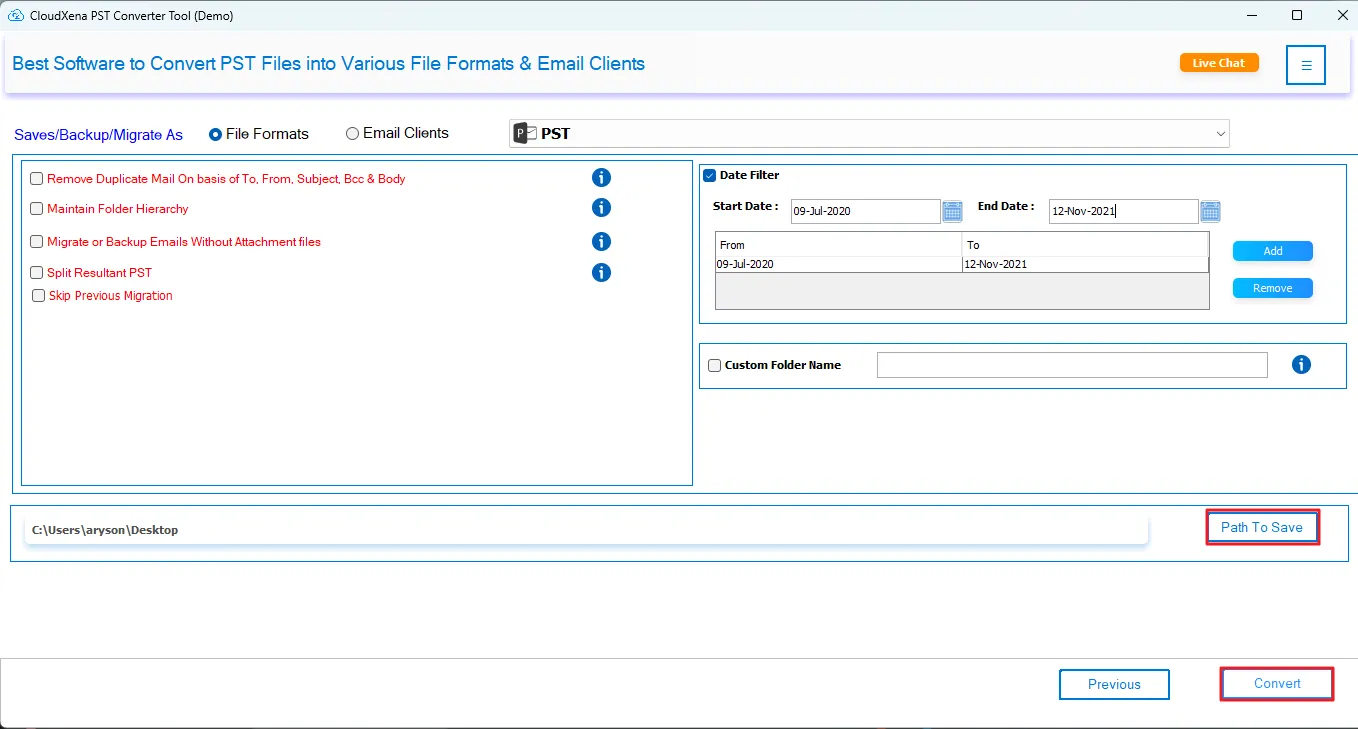Image resolution: width=1358 pixels, height=729 pixels.
Task: Open the Start Date calendar picker
Action: (952, 211)
